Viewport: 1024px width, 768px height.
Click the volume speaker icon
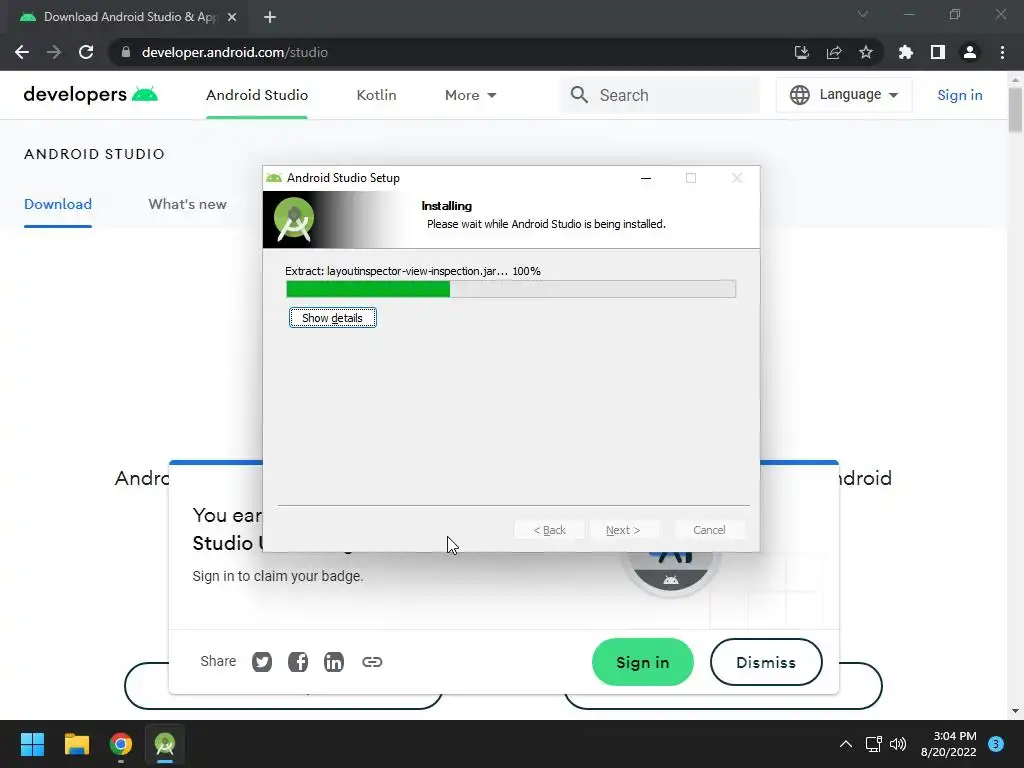coord(898,744)
